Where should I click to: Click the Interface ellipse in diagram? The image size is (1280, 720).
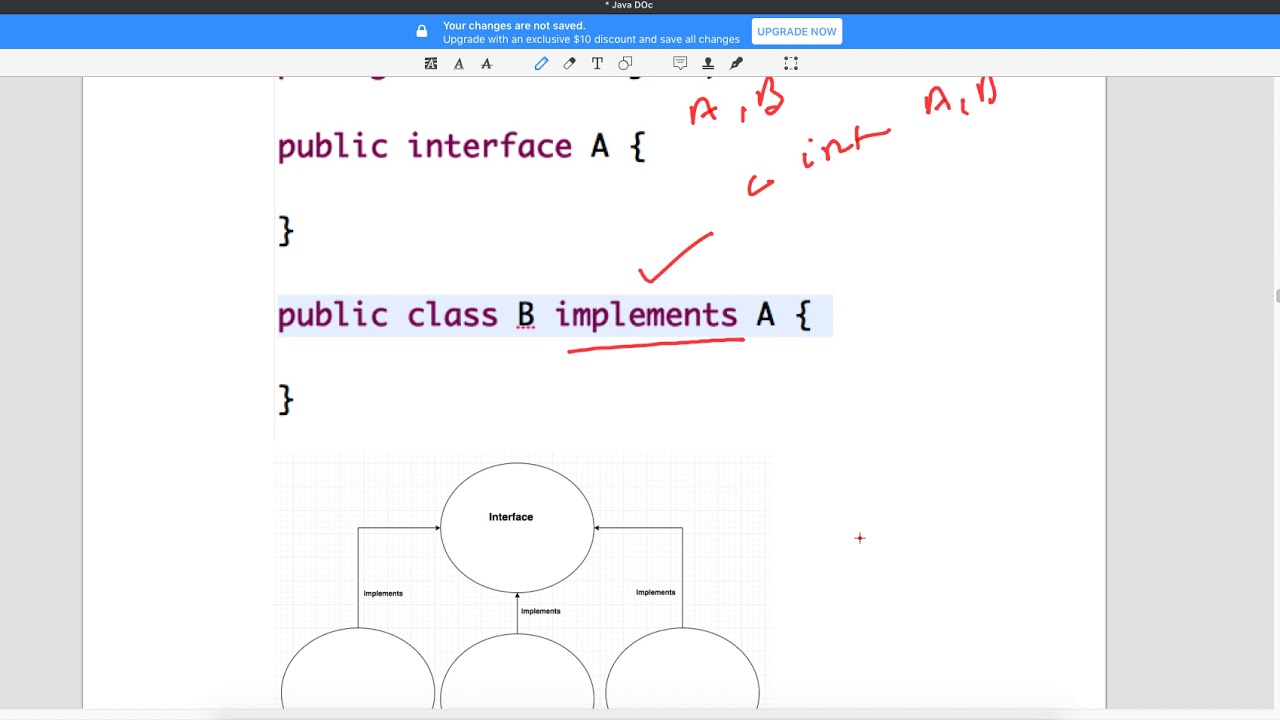(517, 527)
